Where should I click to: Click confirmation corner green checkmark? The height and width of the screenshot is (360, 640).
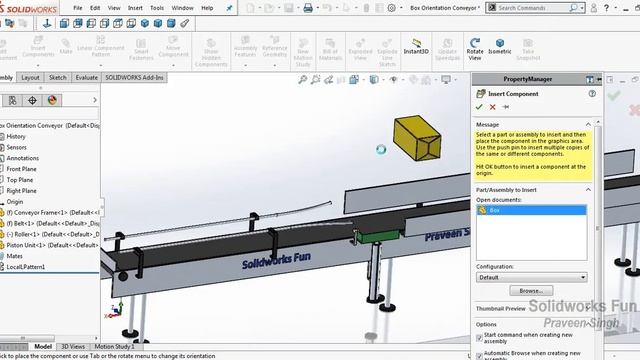(x=614, y=96)
